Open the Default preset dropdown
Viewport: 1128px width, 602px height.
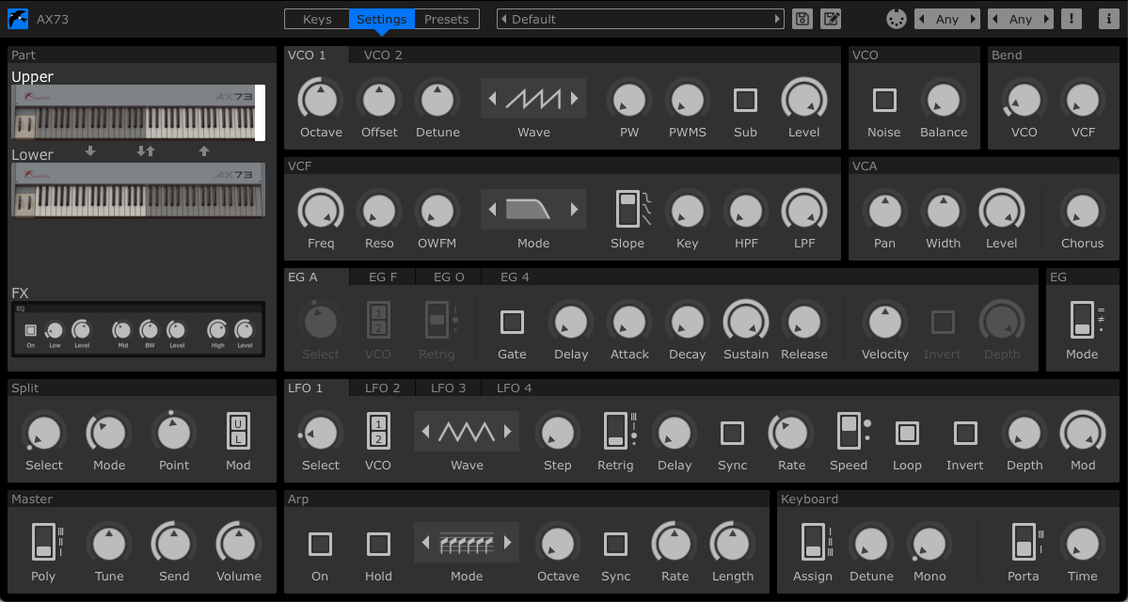pos(640,17)
